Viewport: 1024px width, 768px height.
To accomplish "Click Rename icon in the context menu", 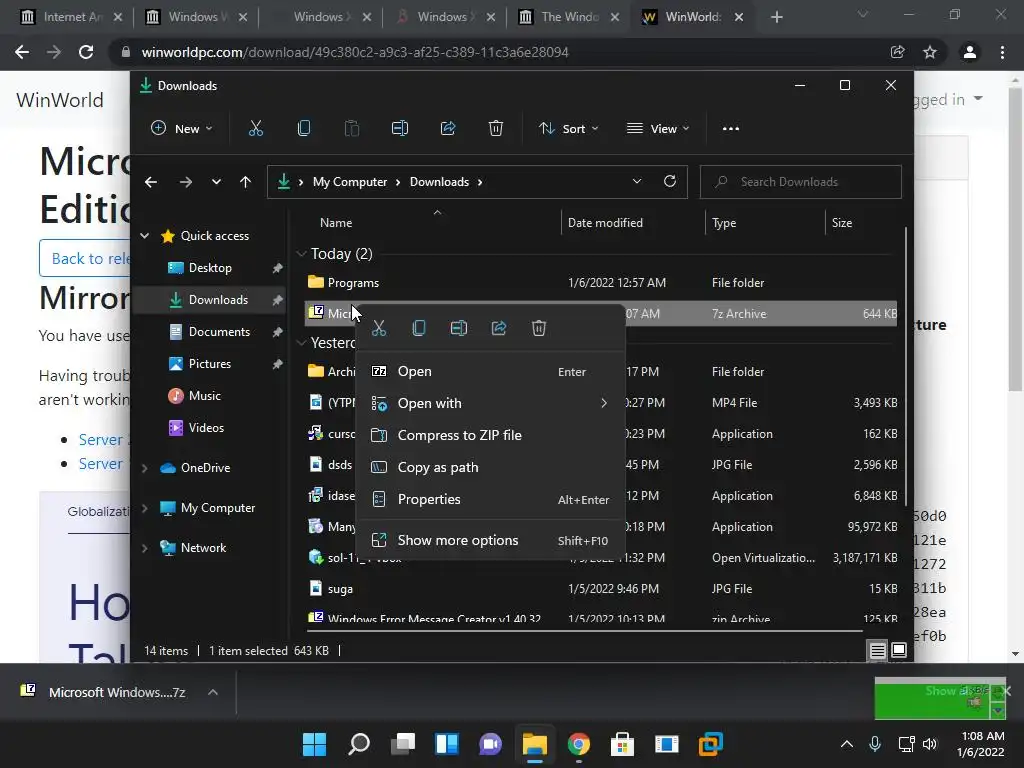I will (459, 328).
